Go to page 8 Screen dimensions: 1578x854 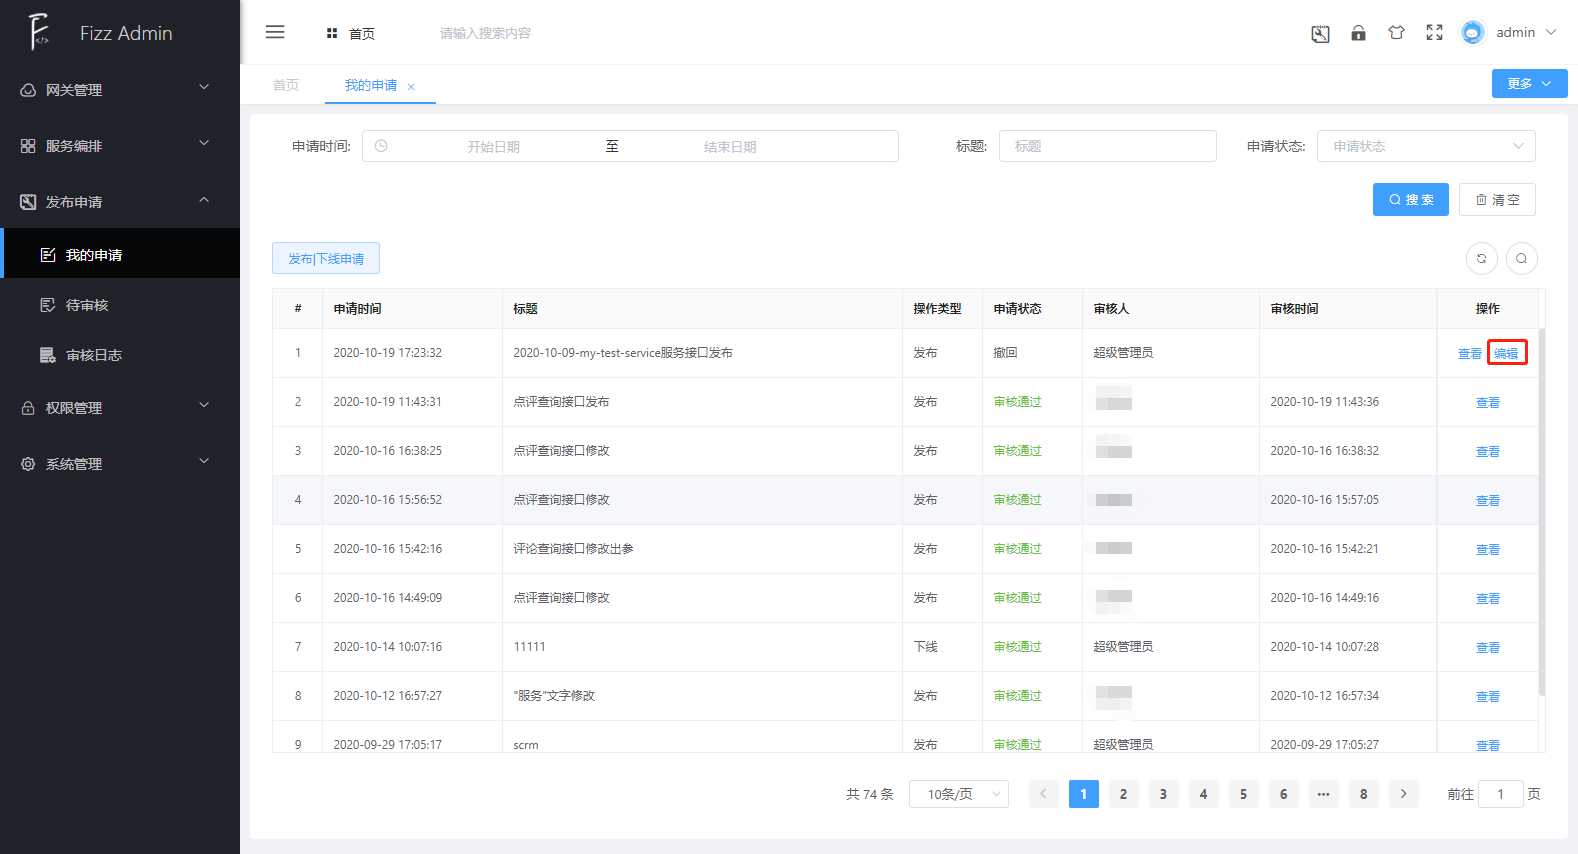[x=1363, y=794]
